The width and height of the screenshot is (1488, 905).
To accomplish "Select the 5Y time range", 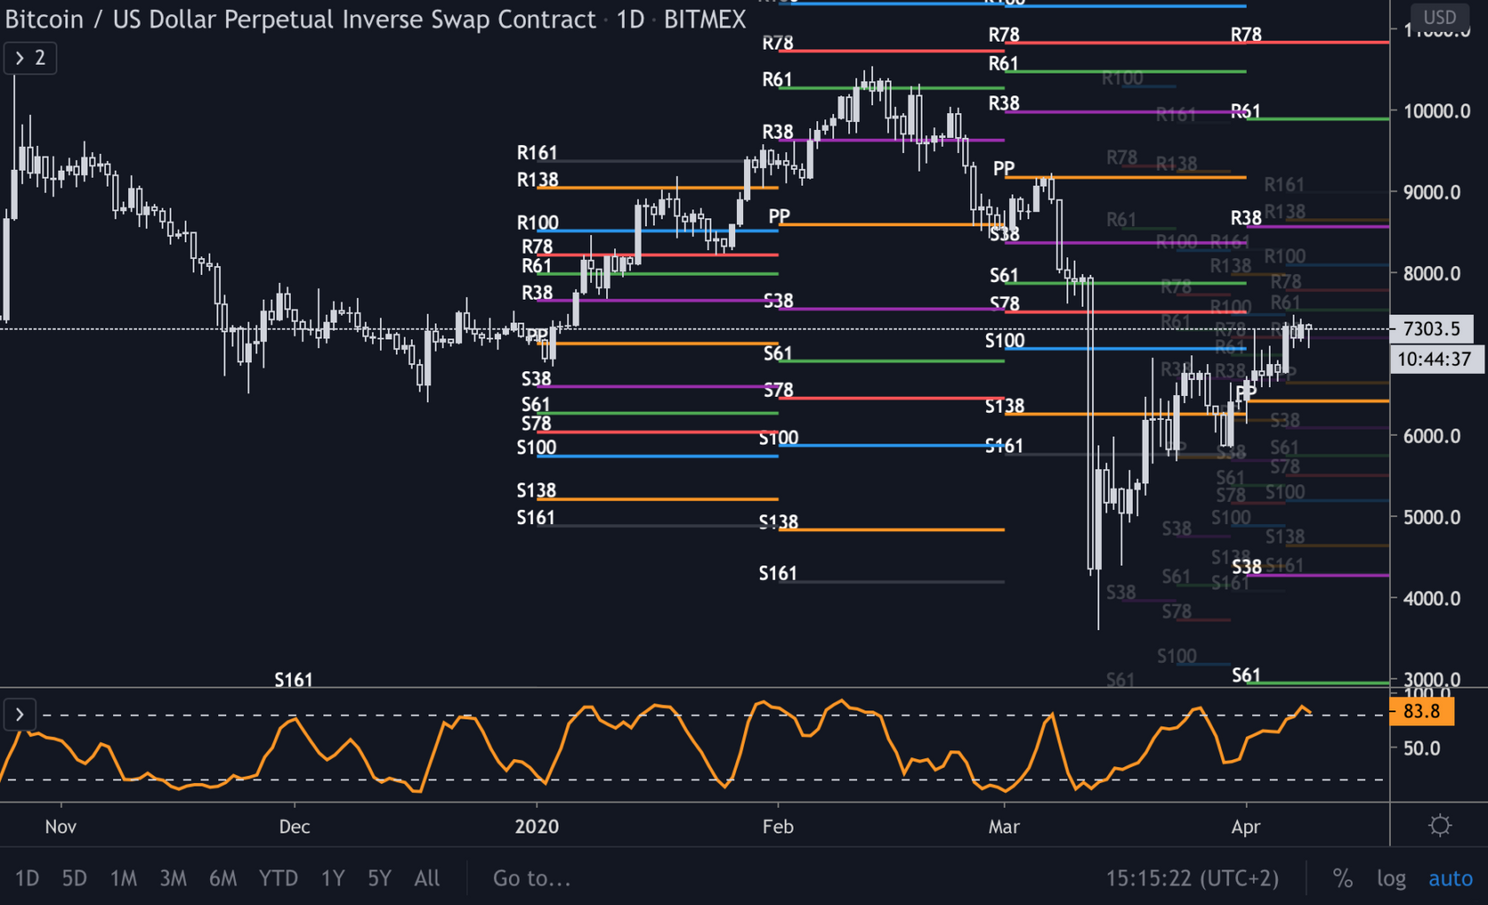I will pos(379,878).
